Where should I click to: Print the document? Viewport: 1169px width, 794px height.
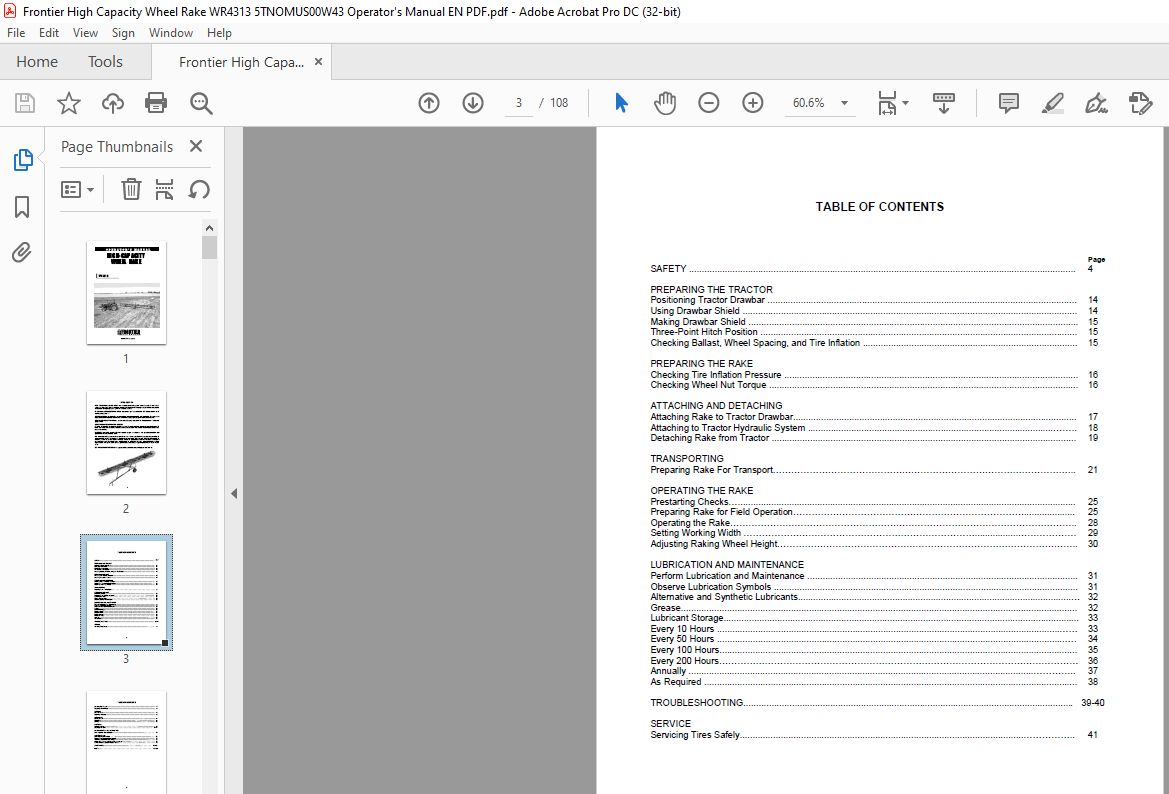tap(156, 103)
